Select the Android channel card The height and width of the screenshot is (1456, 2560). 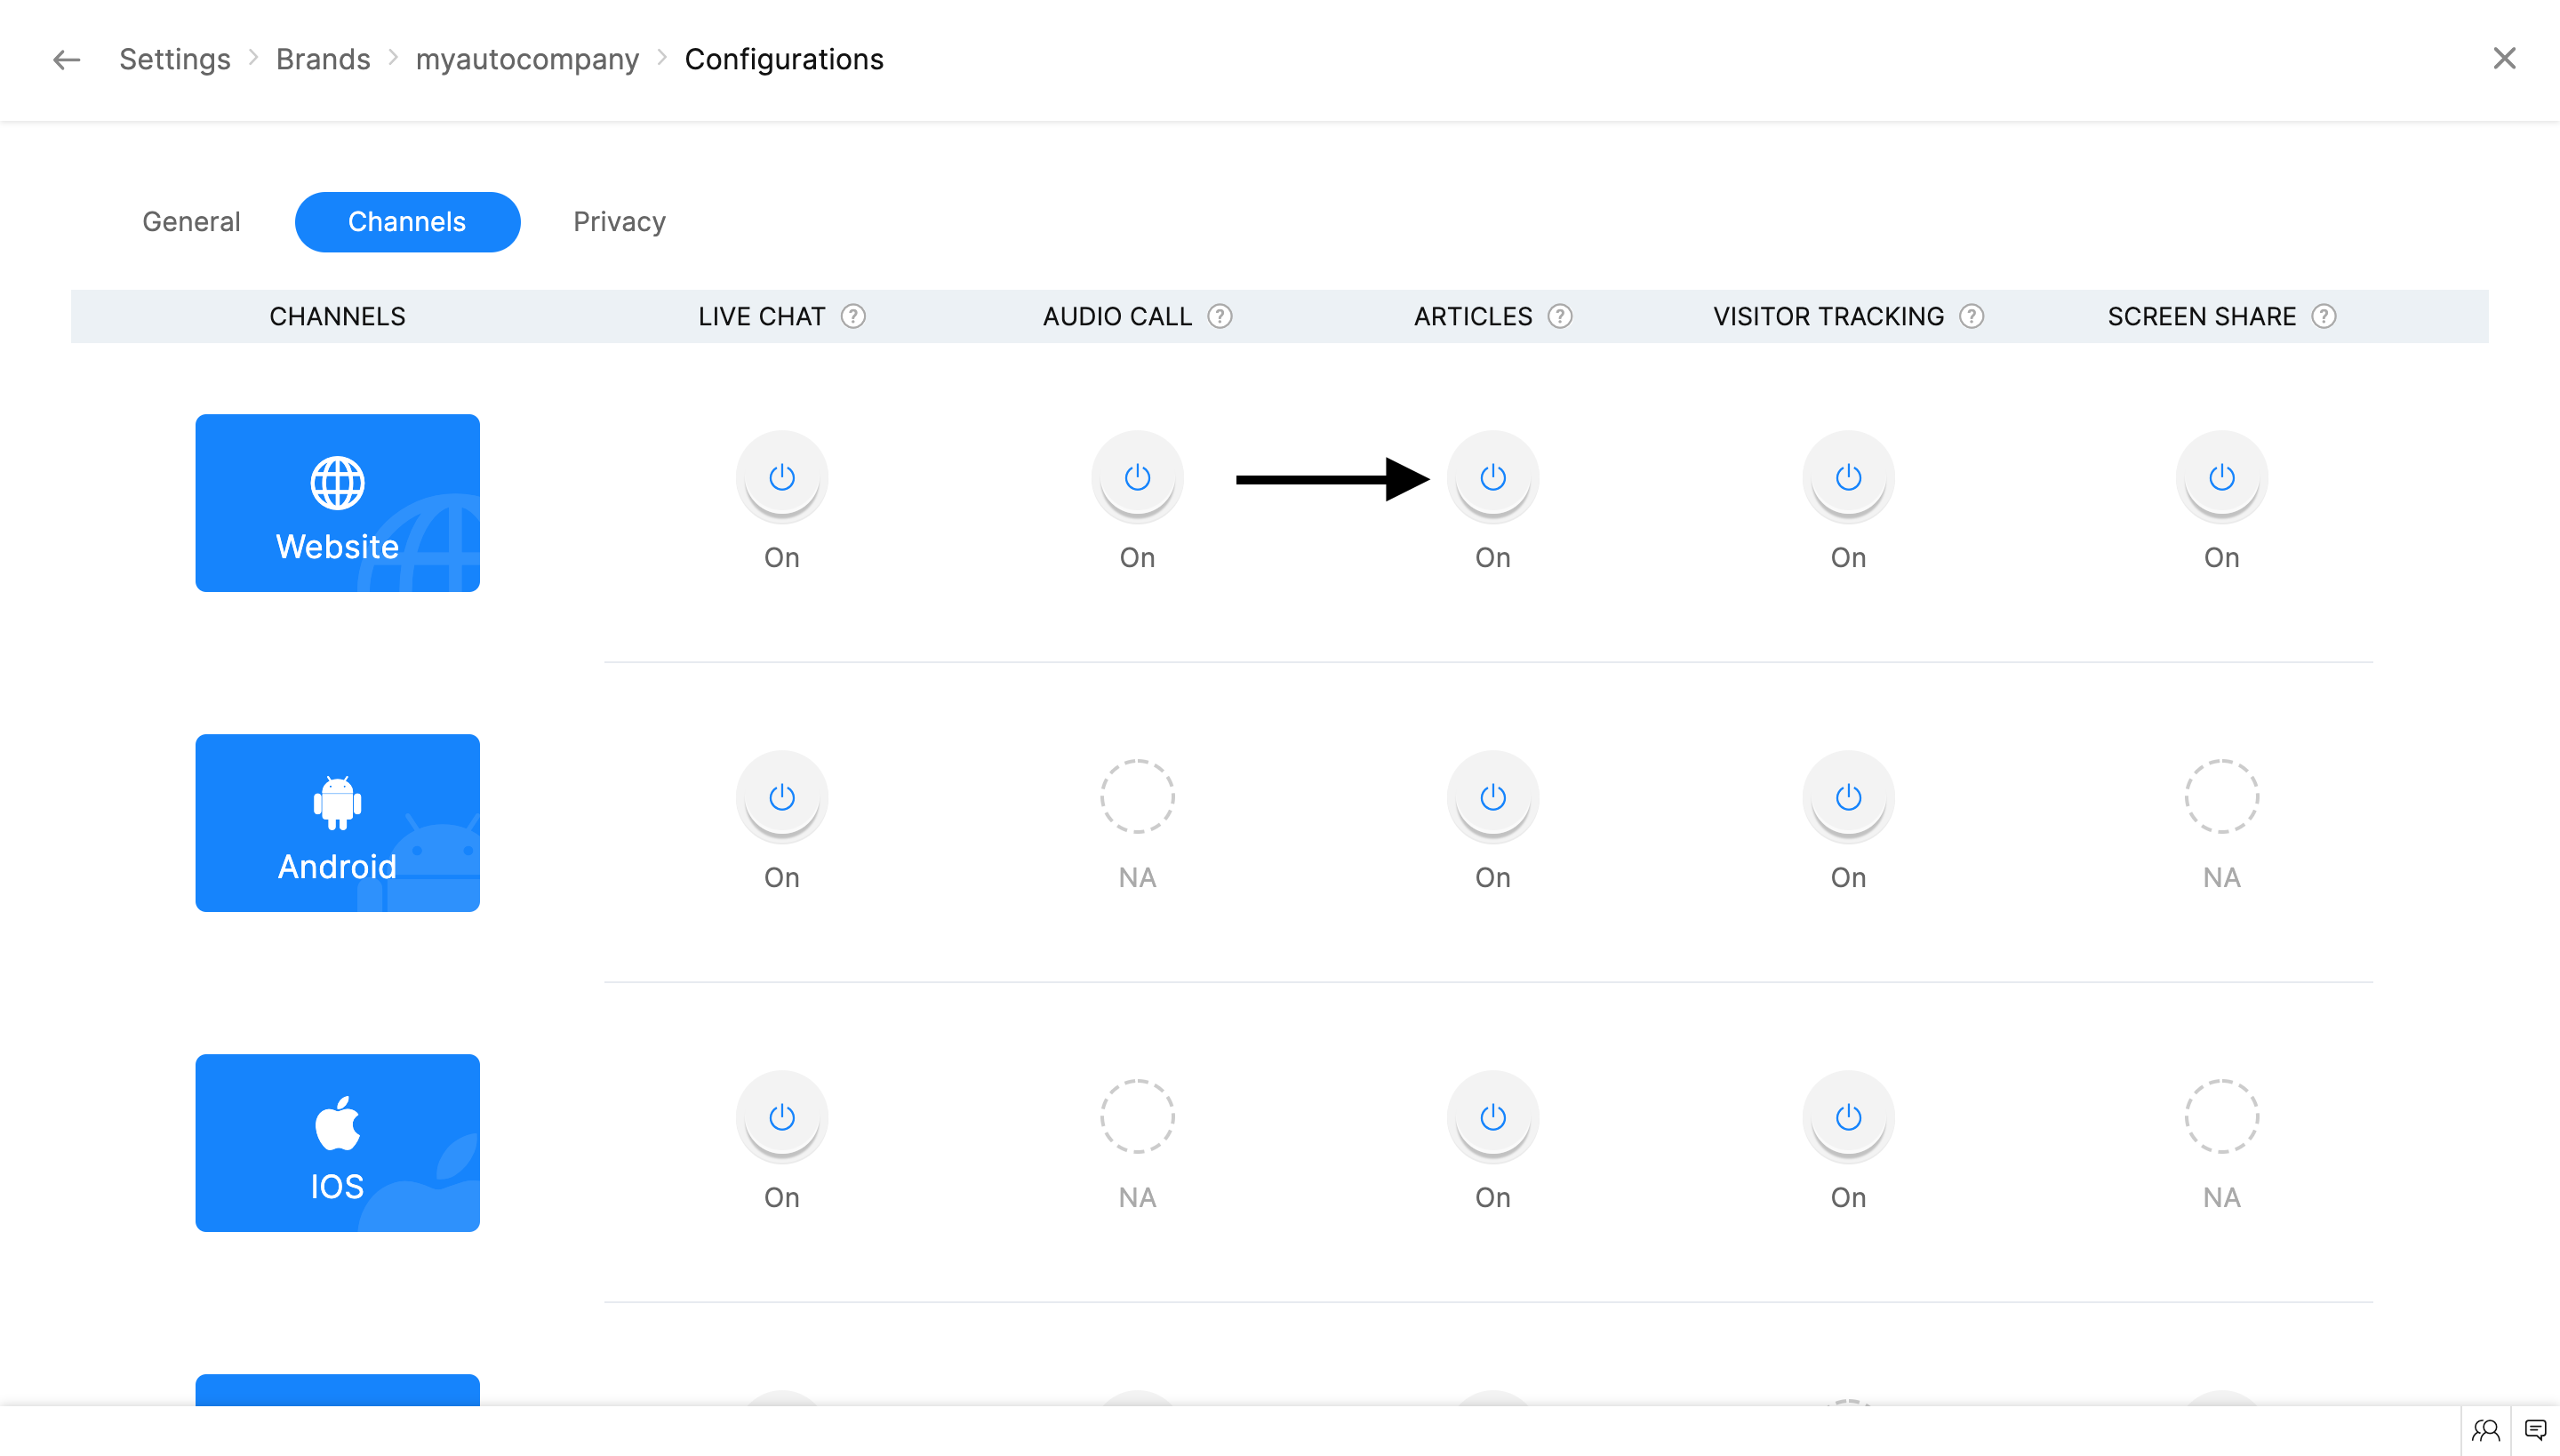[x=337, y=822]
